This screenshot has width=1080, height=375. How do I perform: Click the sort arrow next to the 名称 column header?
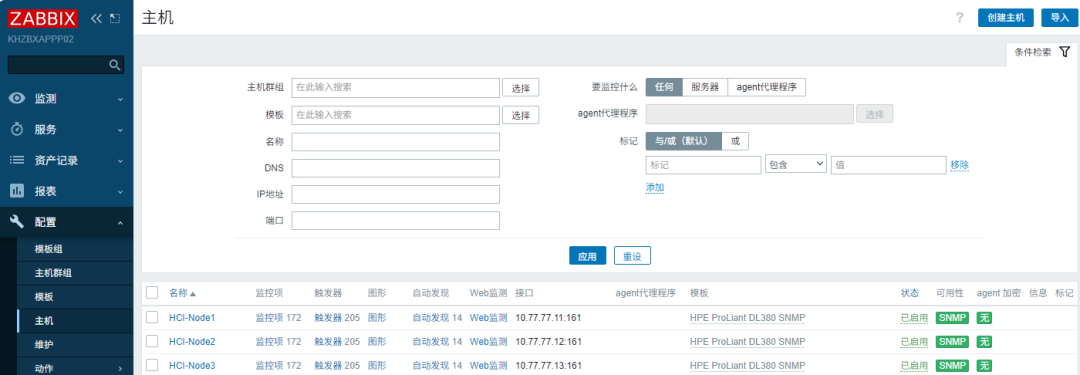[193, 294]
